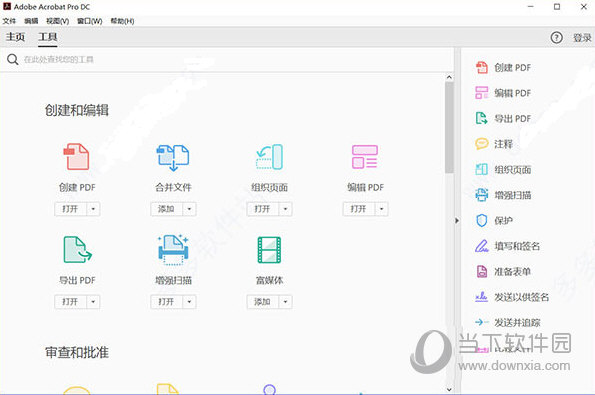Click 添加 button under 富媒体
The image size is (595, 395).
(x=263, y=302)
